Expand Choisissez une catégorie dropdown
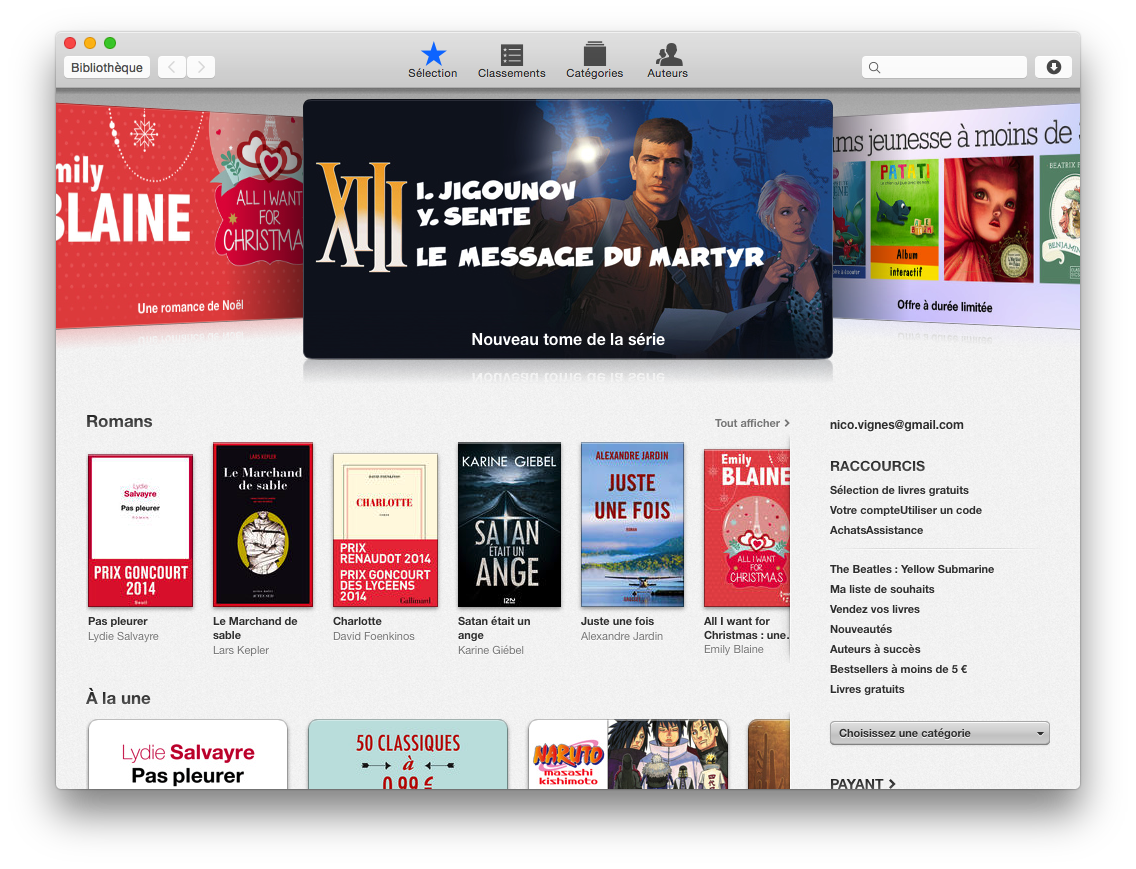Screen dimensions: 1136x869 point(940,733)
